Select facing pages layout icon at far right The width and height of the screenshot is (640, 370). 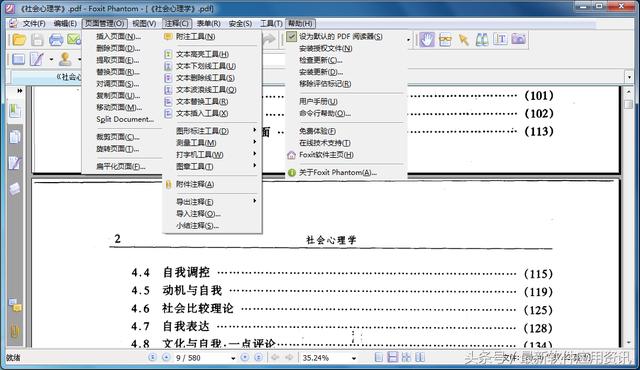click(420, 357)
